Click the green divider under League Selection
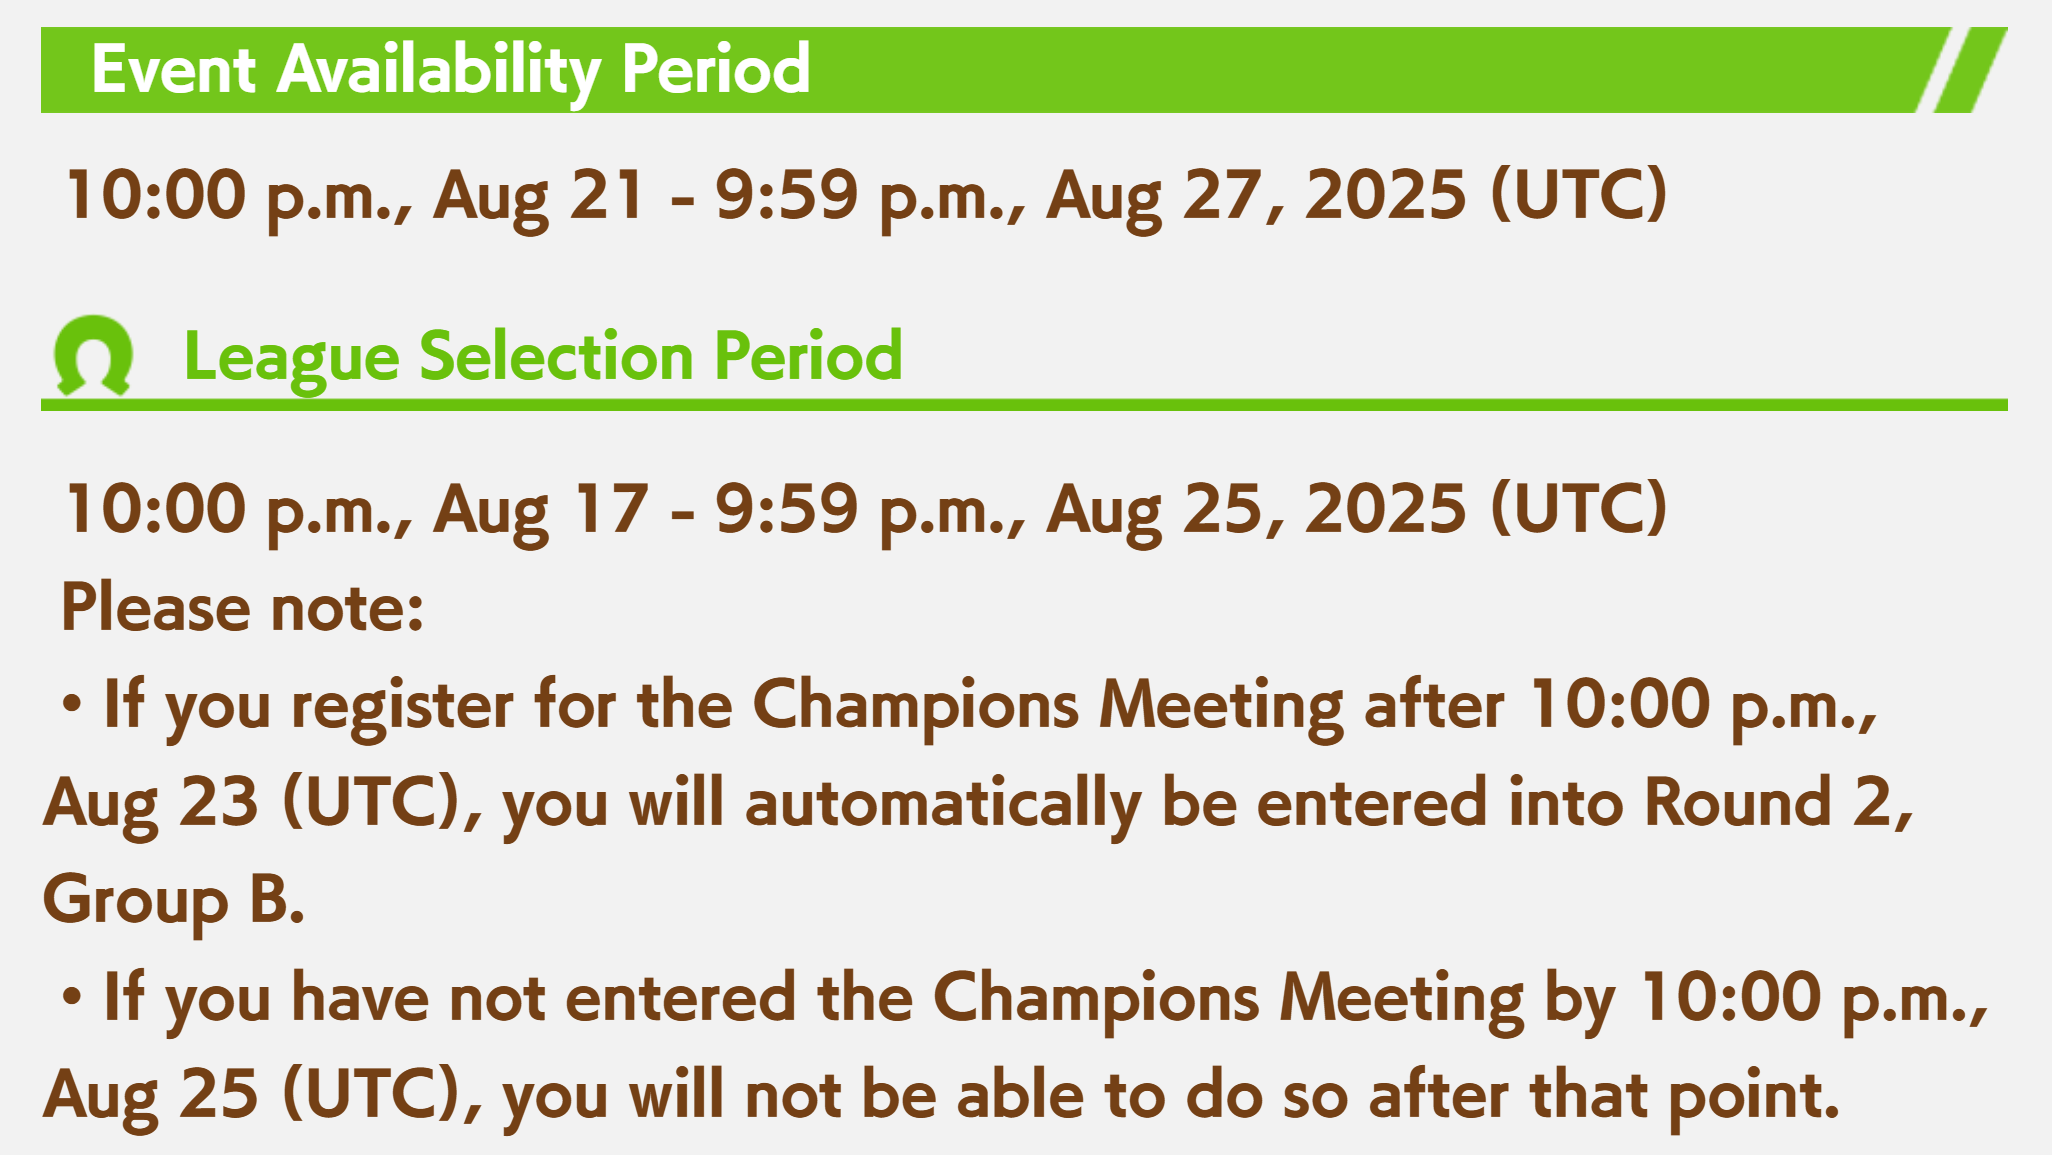The image size is (2052, 1155). 1024,405
